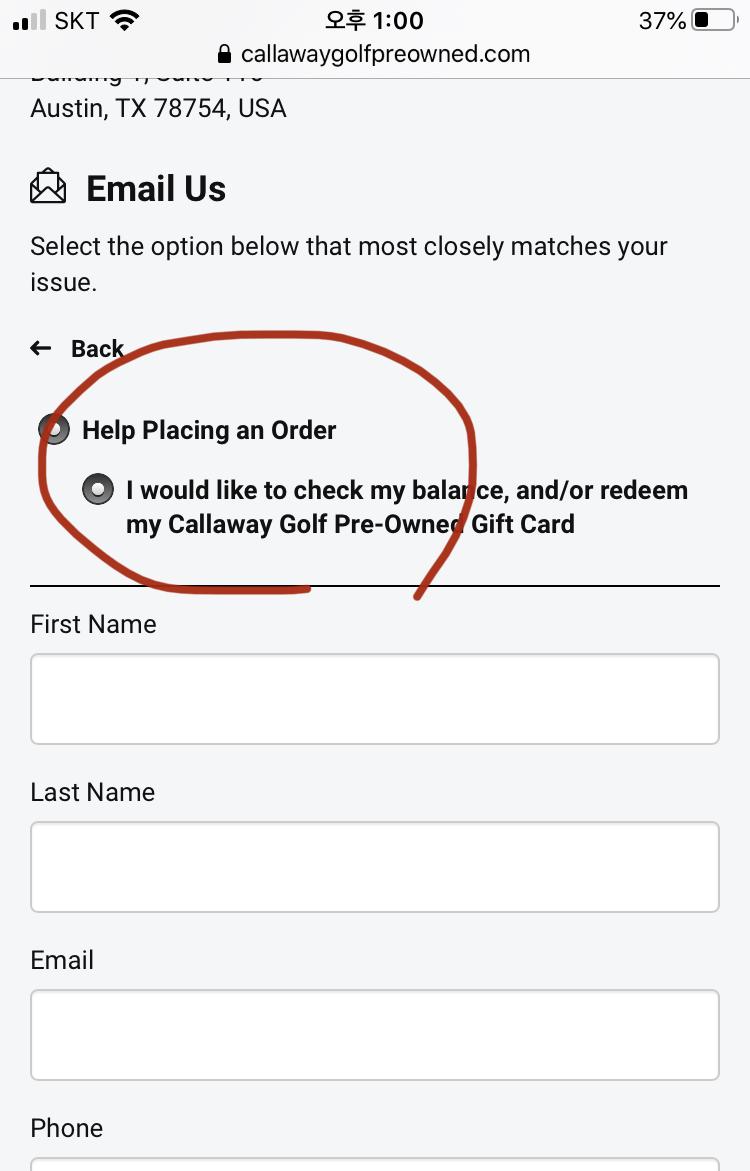The height and width of the screenshot is (1171, 750).
Task: Select the Help Placing an Order radio button
Action: point(54,429)
